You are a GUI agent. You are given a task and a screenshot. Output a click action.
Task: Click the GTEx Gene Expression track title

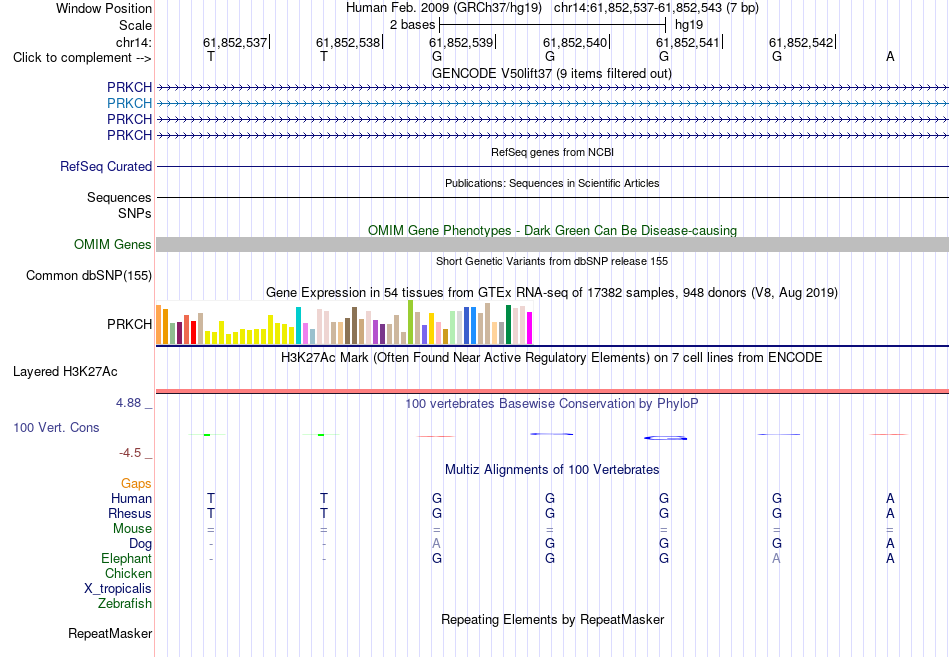click(x=552, y=293)
